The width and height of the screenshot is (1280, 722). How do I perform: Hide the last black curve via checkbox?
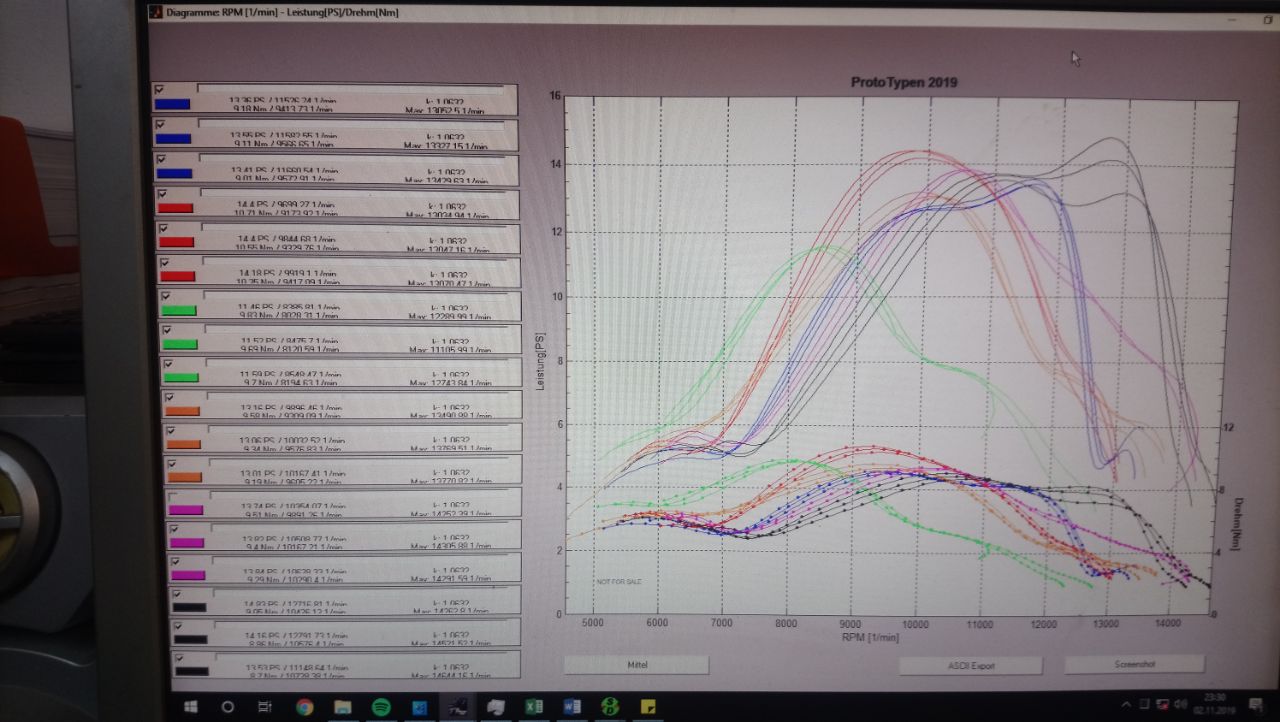(178, 658)
